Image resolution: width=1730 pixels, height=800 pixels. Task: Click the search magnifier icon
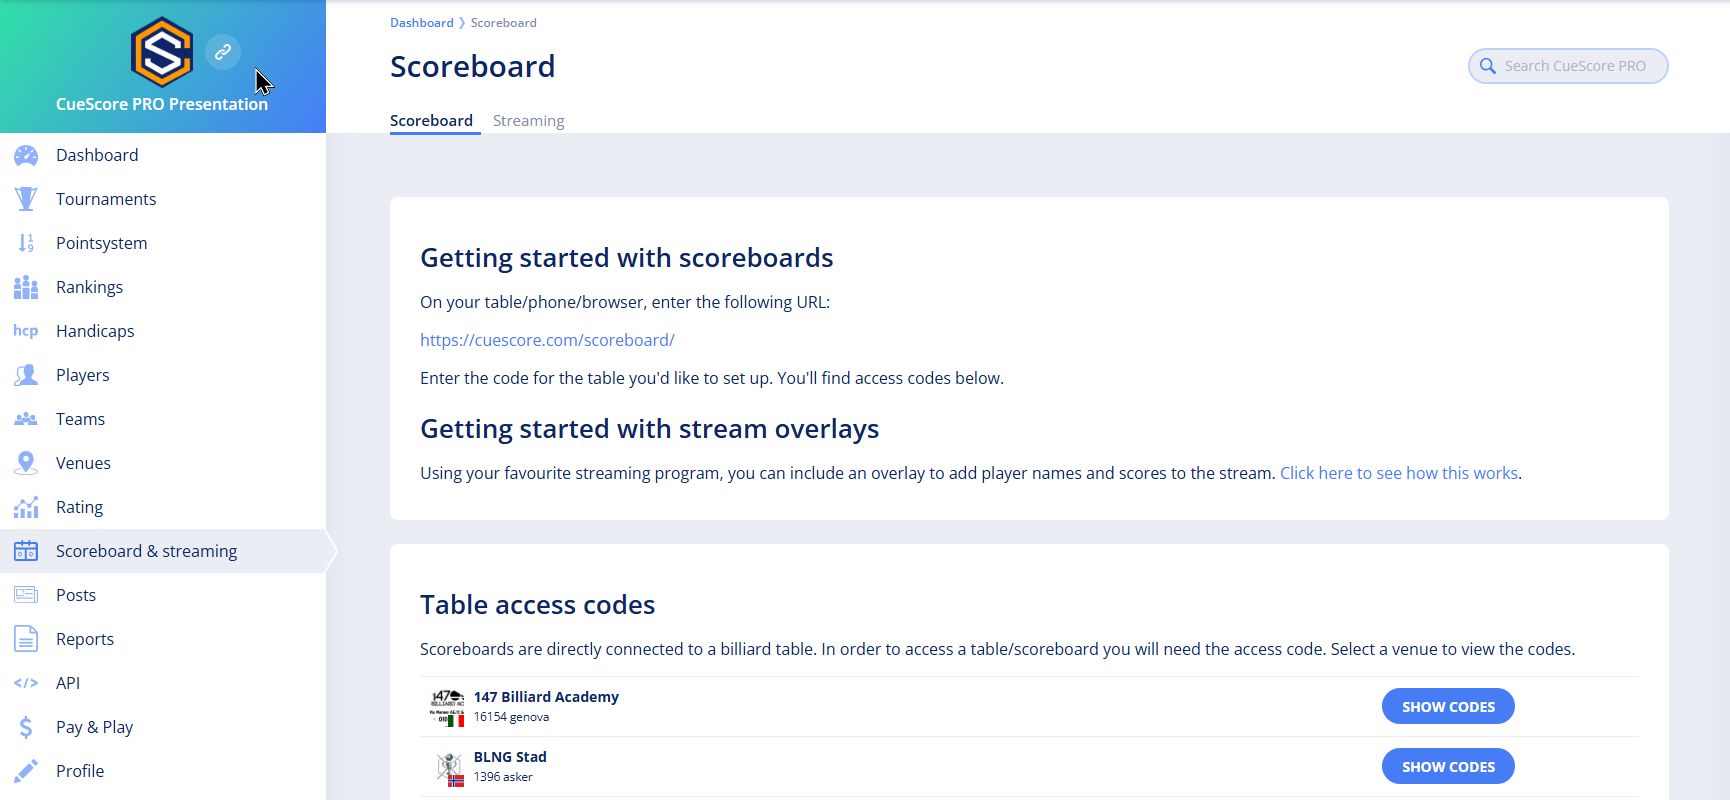1488,66
